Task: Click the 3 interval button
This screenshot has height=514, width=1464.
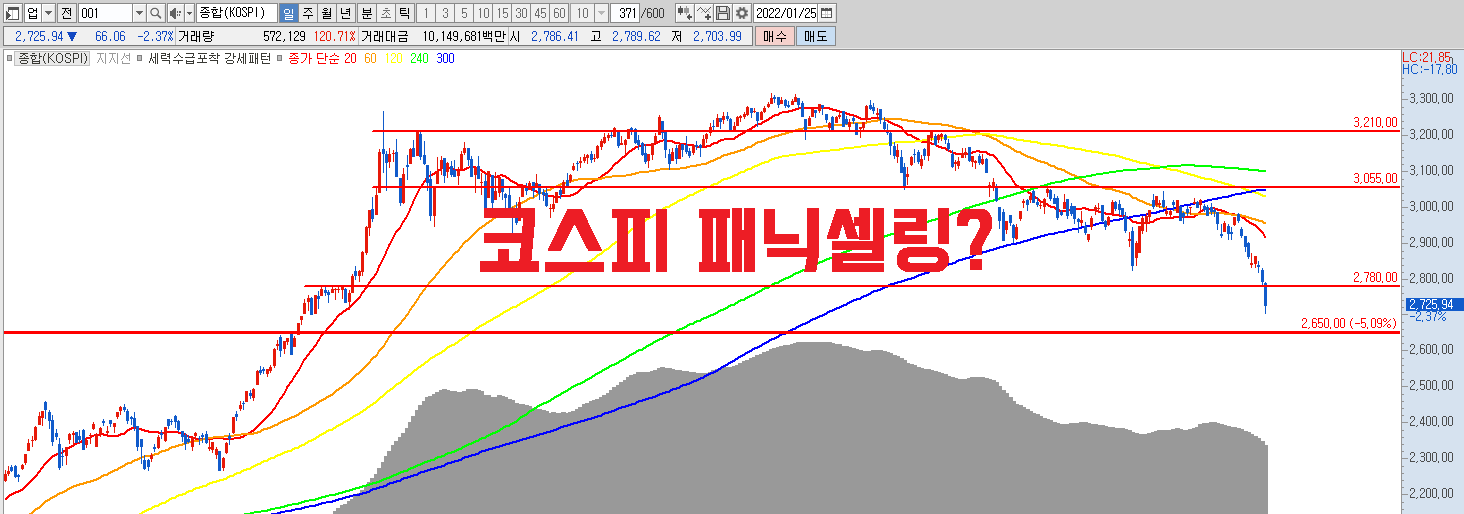Action: point(444,13)
